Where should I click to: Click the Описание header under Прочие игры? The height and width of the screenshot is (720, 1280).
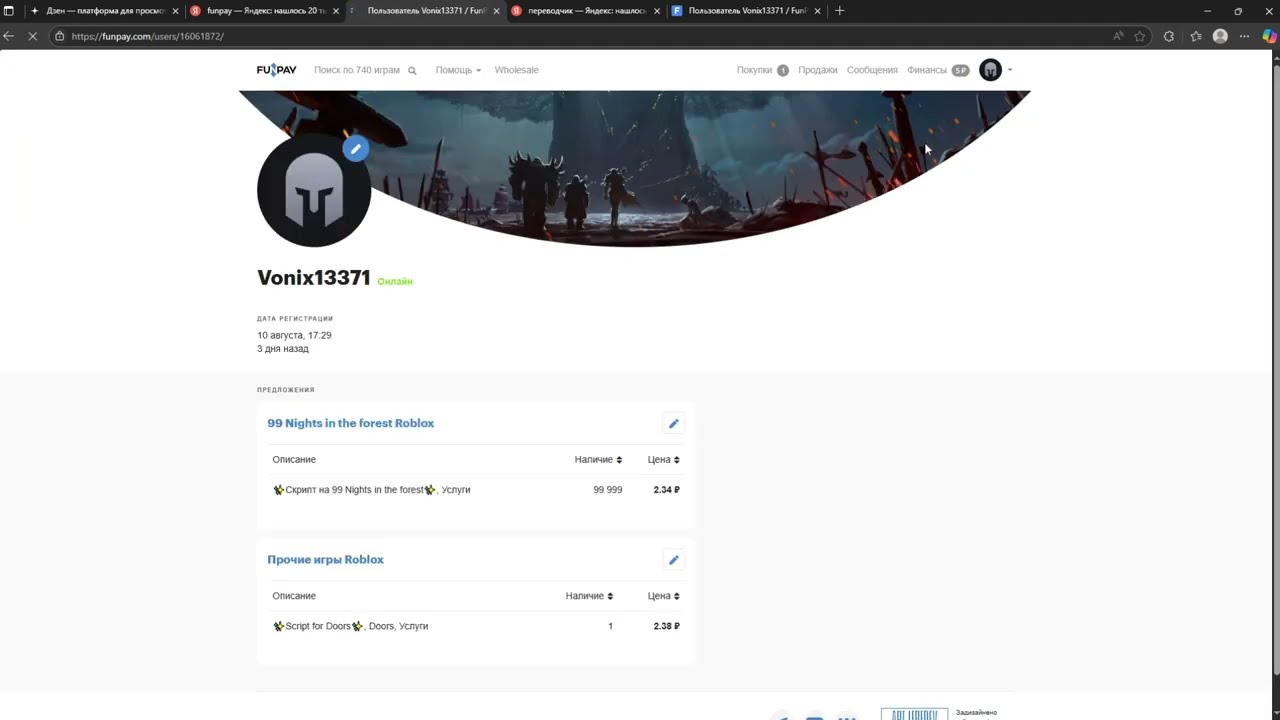click(294, 596)
